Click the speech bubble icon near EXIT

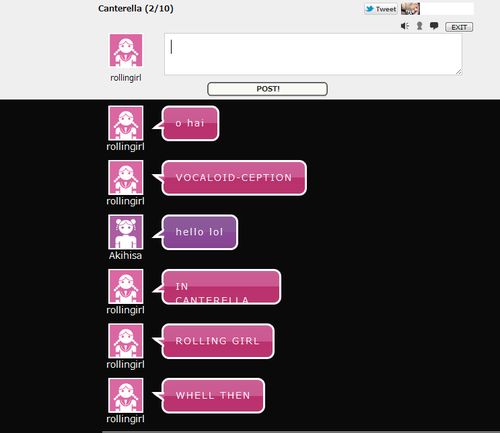[x=434, y=26]
